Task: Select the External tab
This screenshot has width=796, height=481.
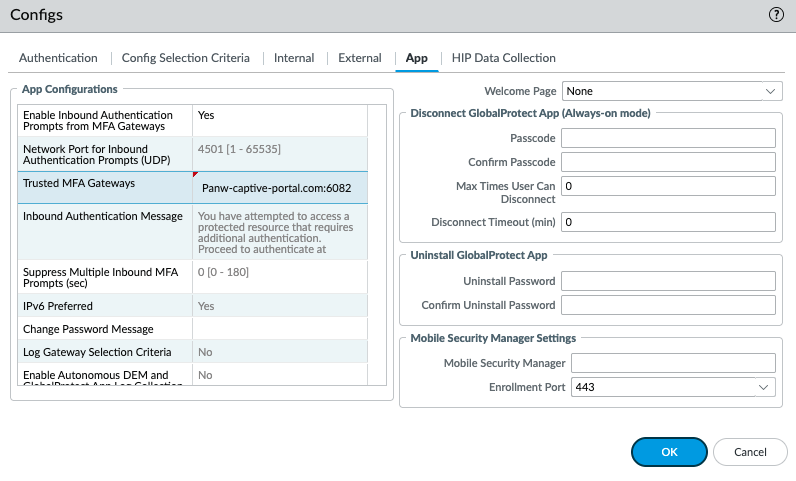Action: coord(360,58)
